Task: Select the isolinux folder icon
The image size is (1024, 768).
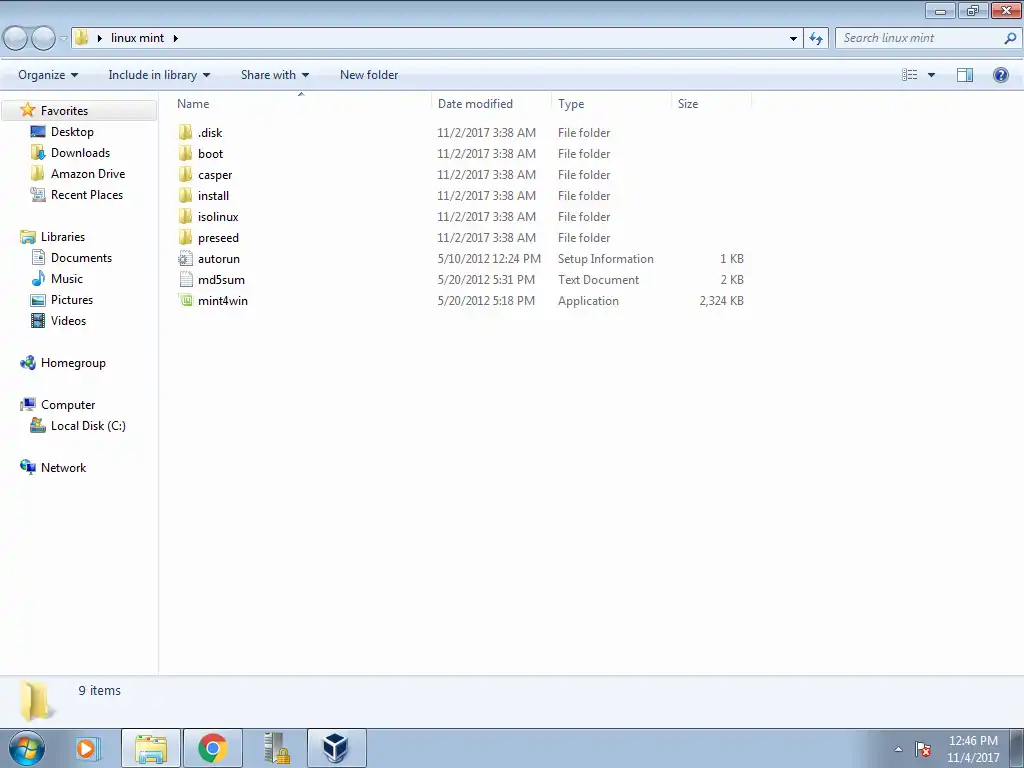Action: (186, 216)
